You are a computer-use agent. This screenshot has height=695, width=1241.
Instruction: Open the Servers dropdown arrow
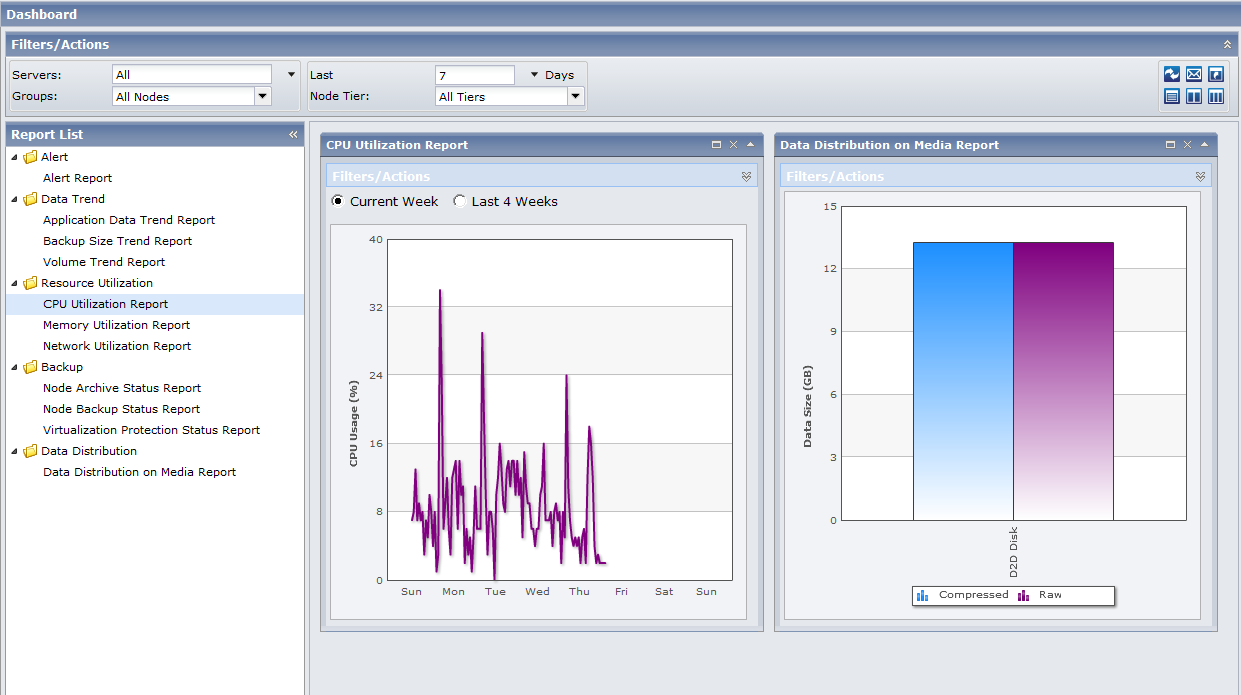(291, 75)
